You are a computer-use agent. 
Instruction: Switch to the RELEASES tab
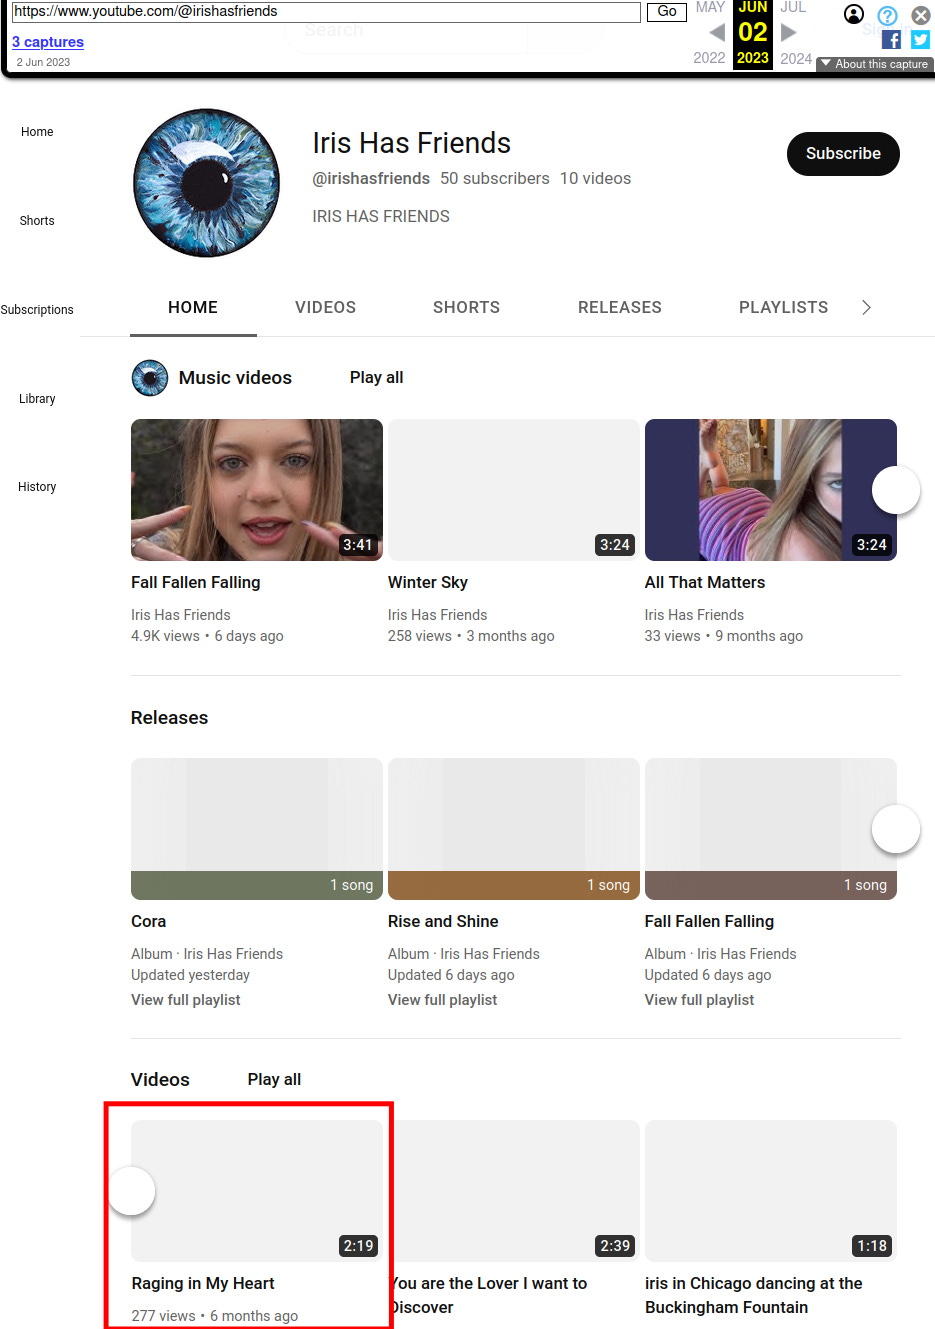pos(620,307)
